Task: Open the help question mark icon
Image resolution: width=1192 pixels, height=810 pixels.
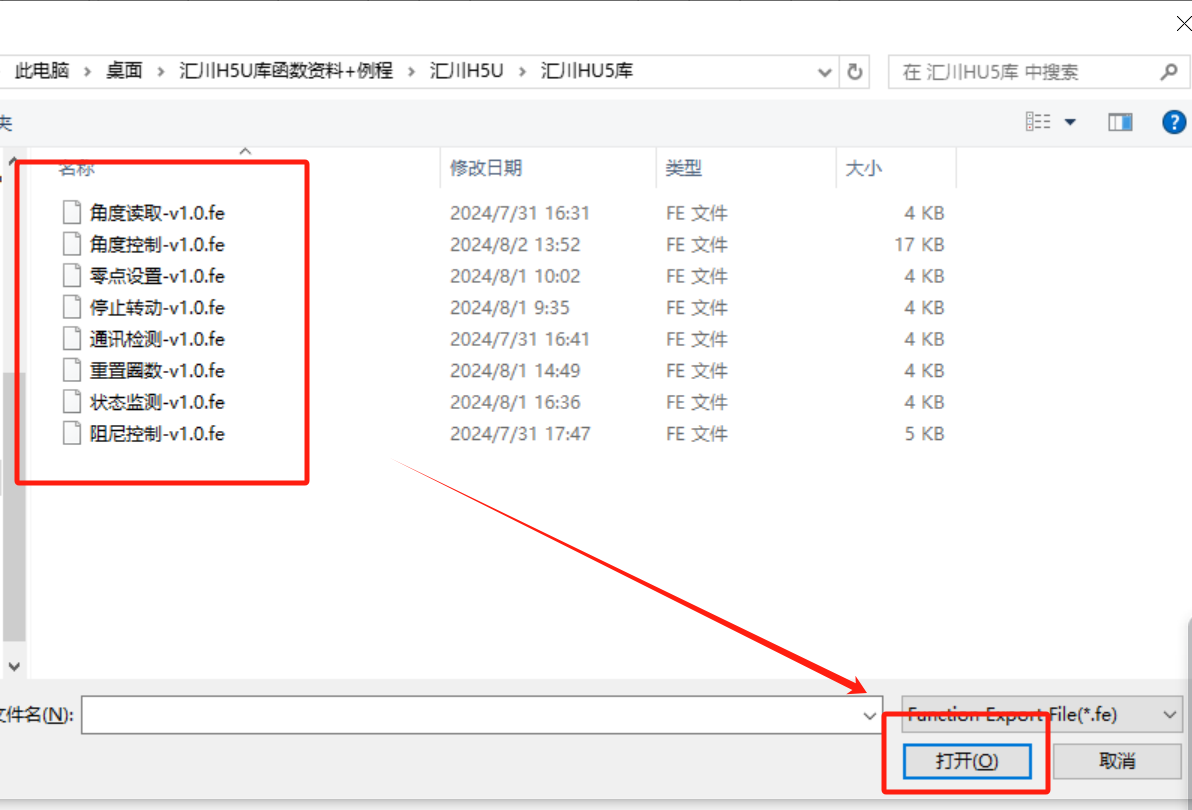Action: (1173, 122)
